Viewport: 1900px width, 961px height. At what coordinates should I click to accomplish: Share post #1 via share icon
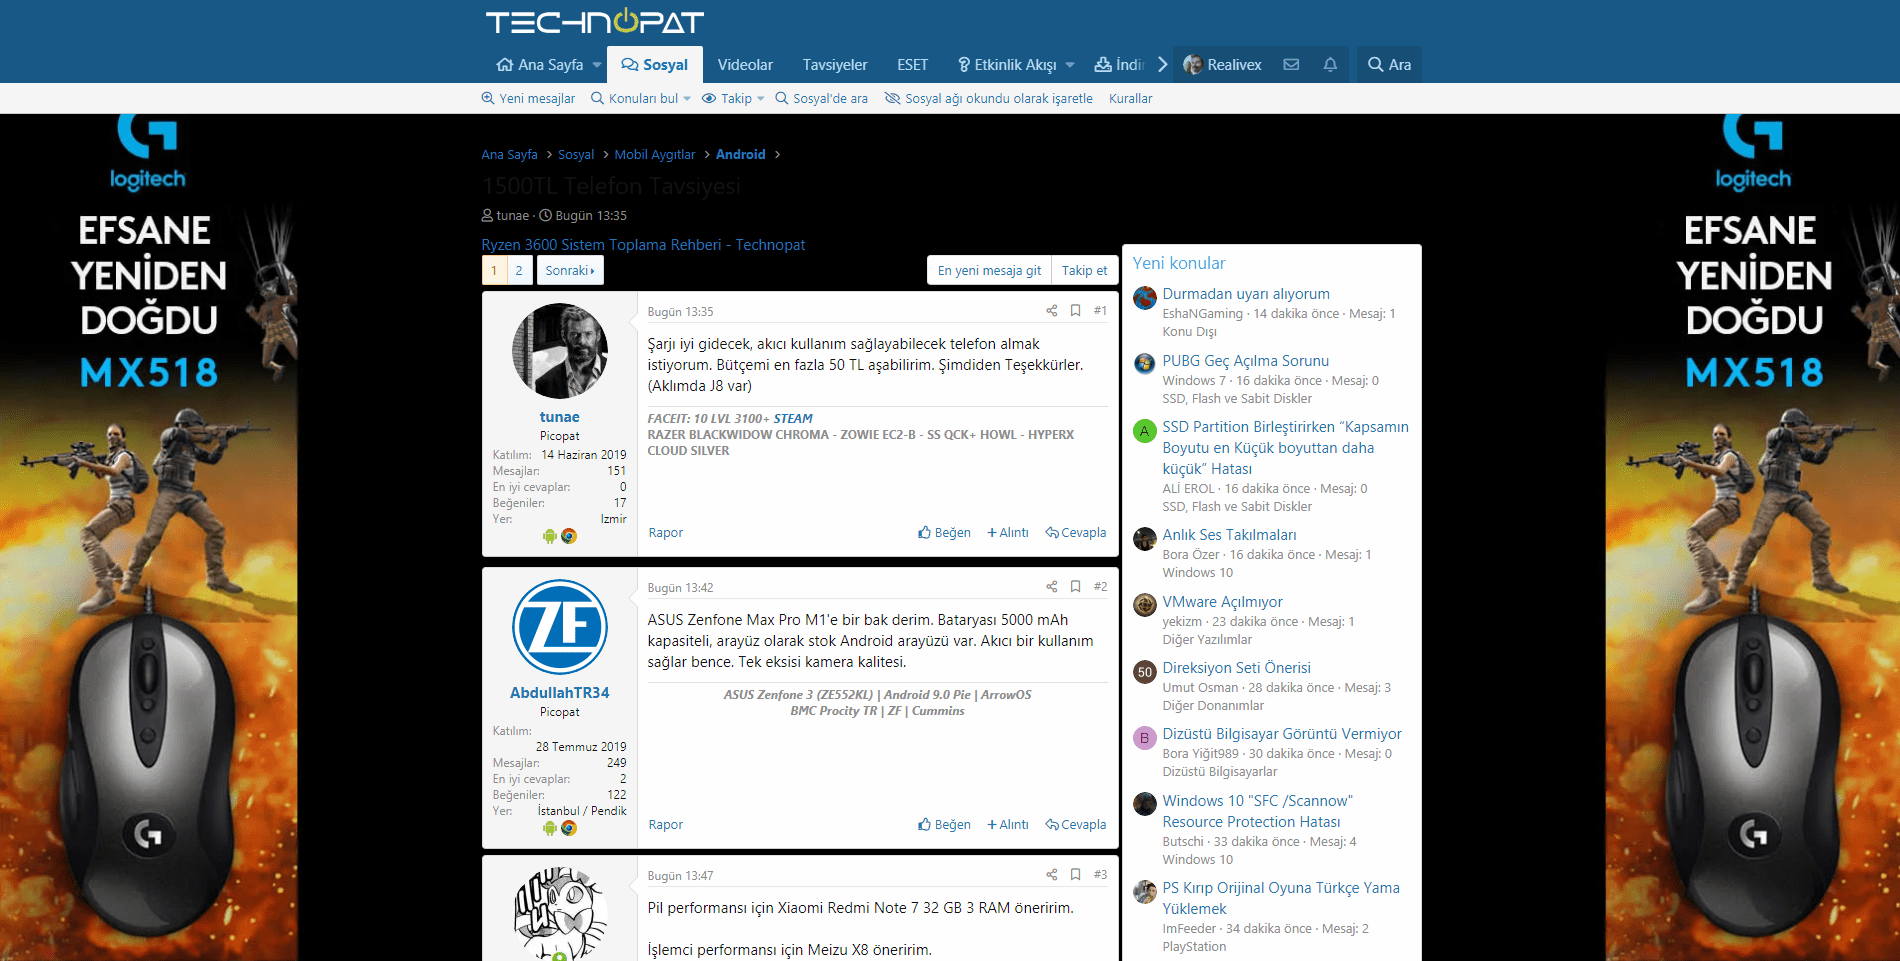(x=1052, y=311)
